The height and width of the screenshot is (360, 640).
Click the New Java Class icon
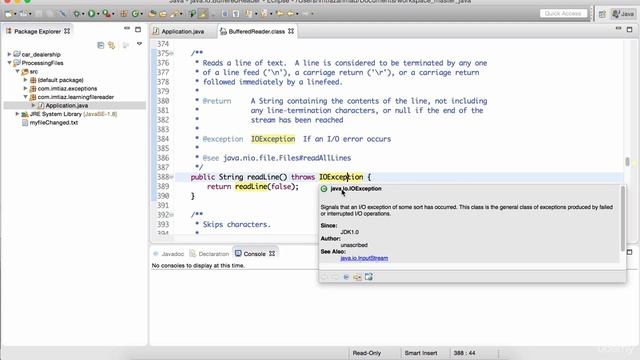click(134, 14)
